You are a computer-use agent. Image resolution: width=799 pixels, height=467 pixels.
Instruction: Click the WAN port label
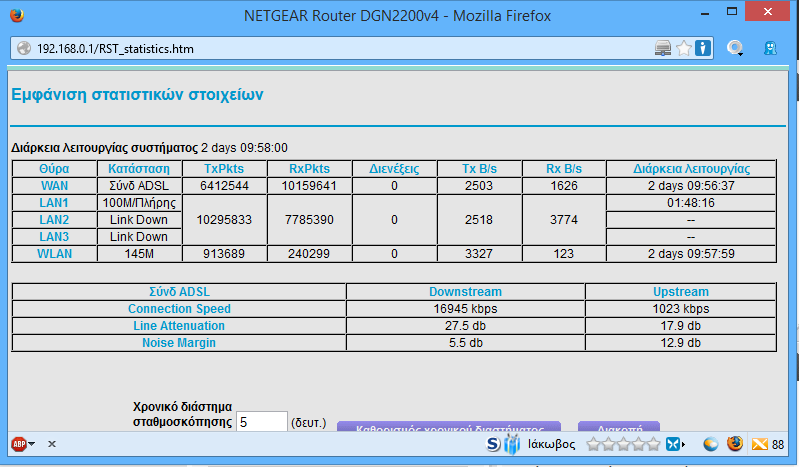[x=55, y=186]
